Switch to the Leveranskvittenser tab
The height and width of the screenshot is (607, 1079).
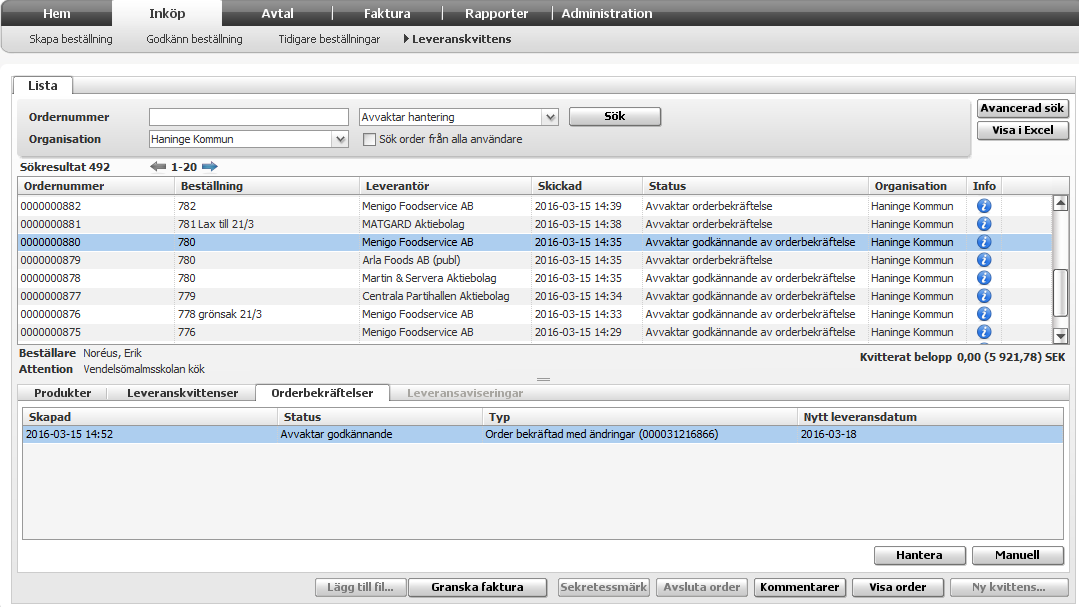[182, 393]
